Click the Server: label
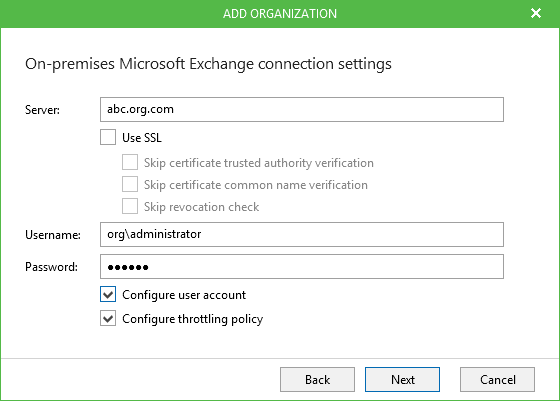This screenshot has width=560, height=401. [x=42, y=110]
